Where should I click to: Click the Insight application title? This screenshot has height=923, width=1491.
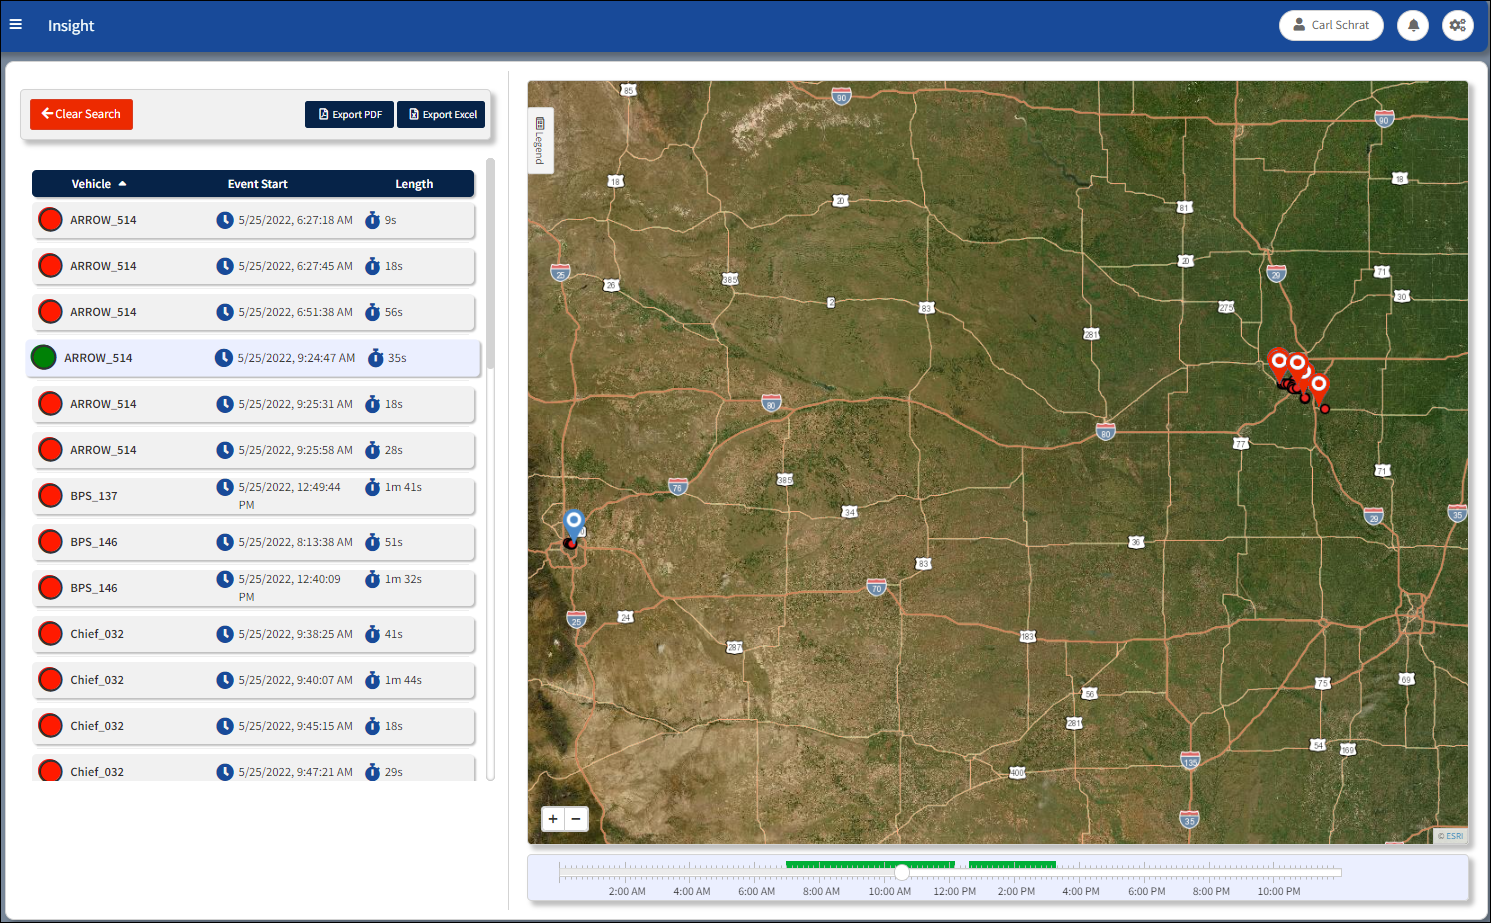click(71, 26)
